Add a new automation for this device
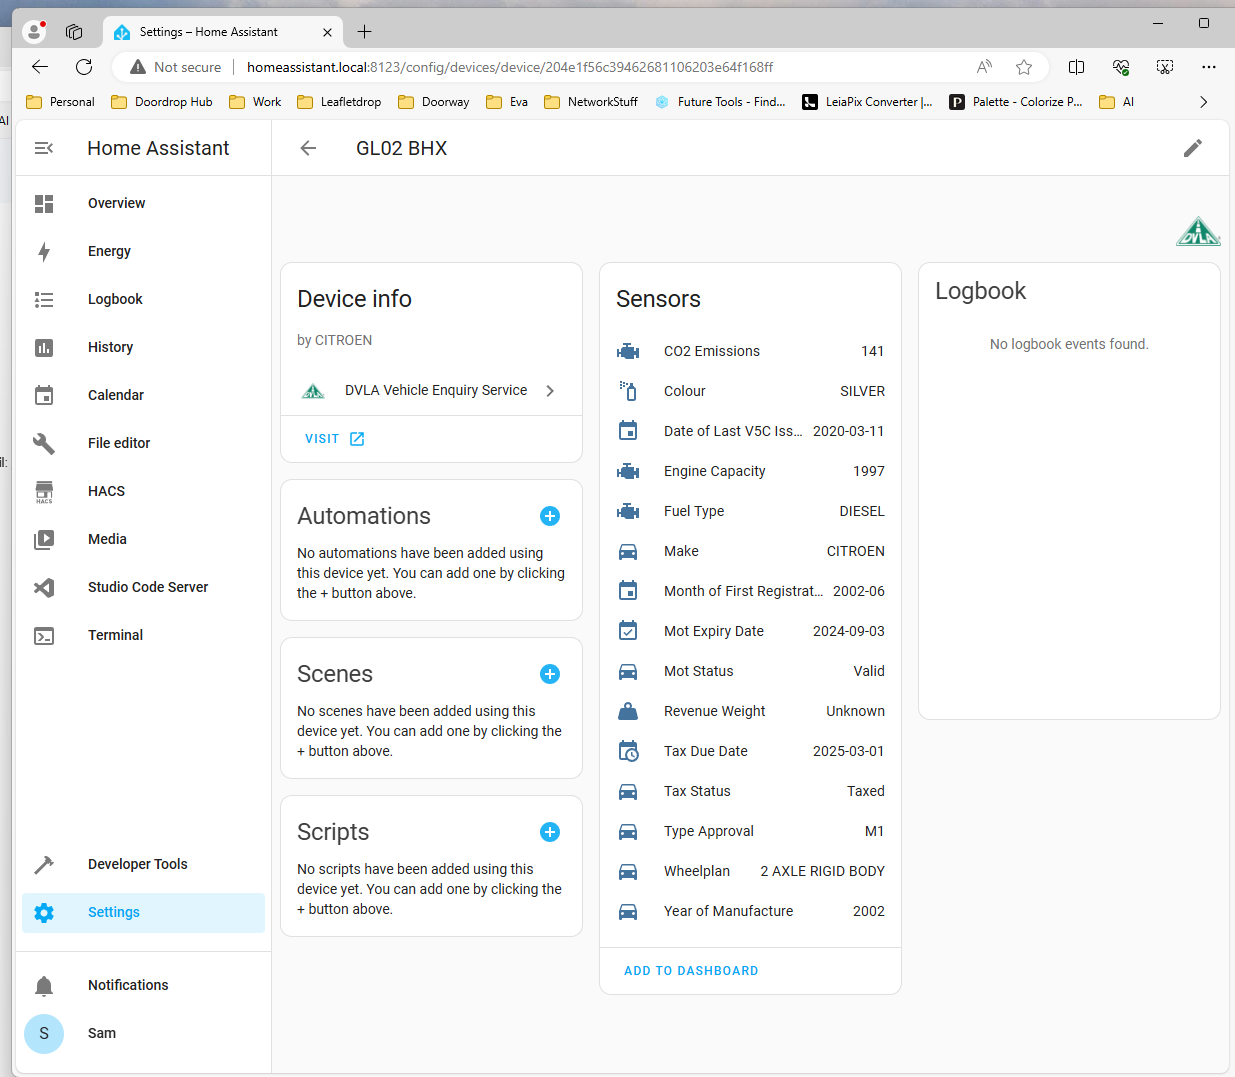 click(x=550, y=516)
